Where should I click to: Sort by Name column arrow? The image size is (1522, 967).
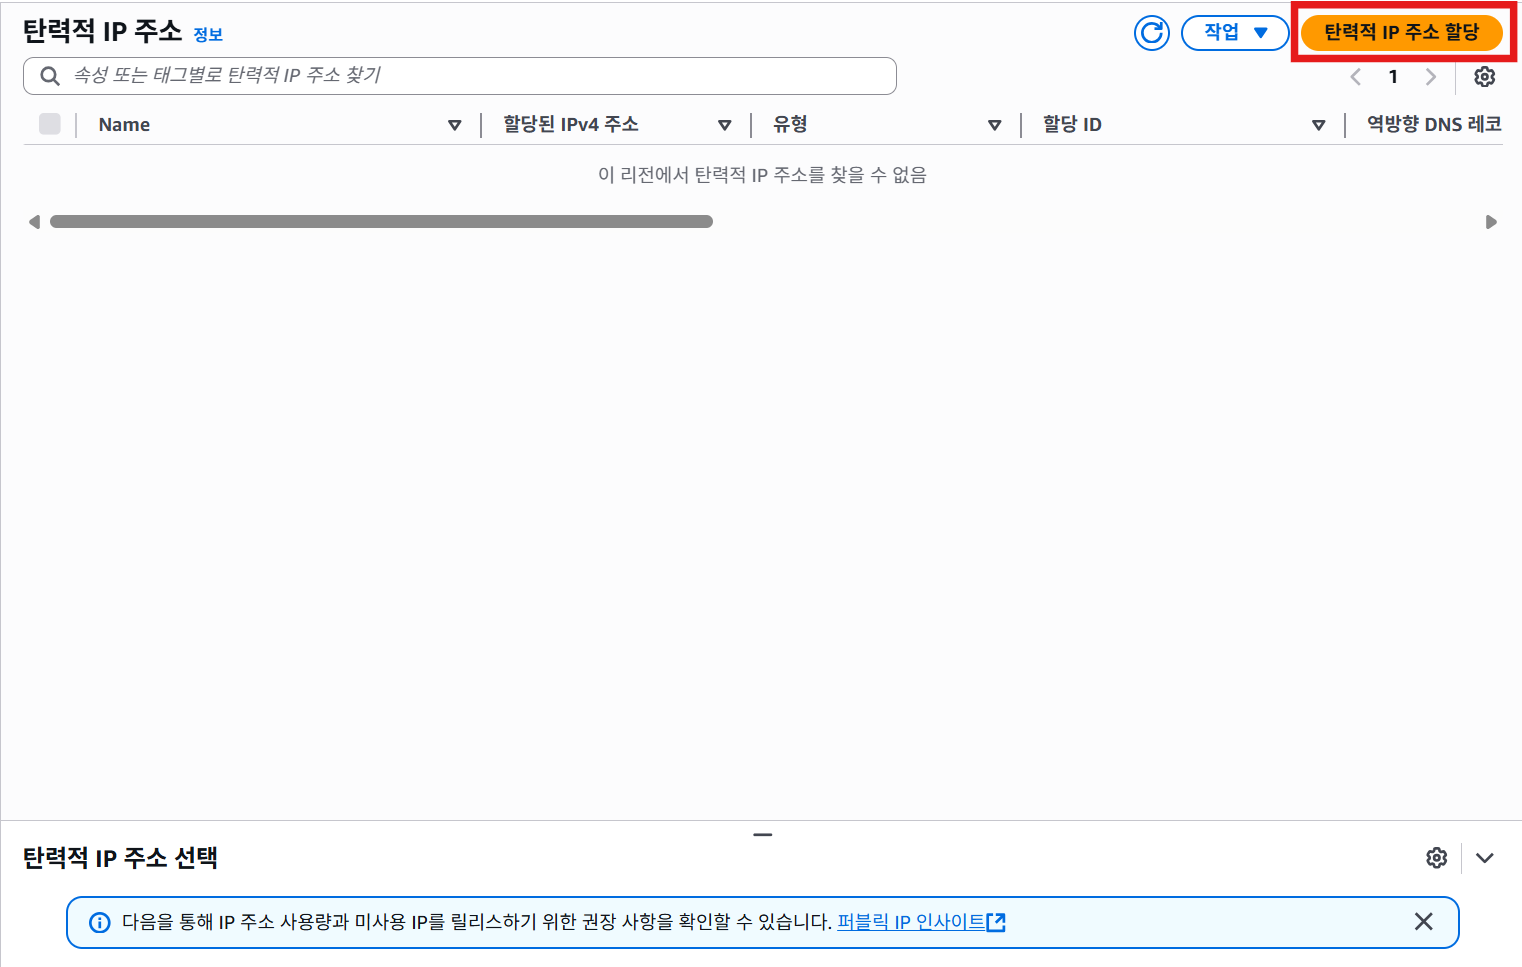[455, 125]
